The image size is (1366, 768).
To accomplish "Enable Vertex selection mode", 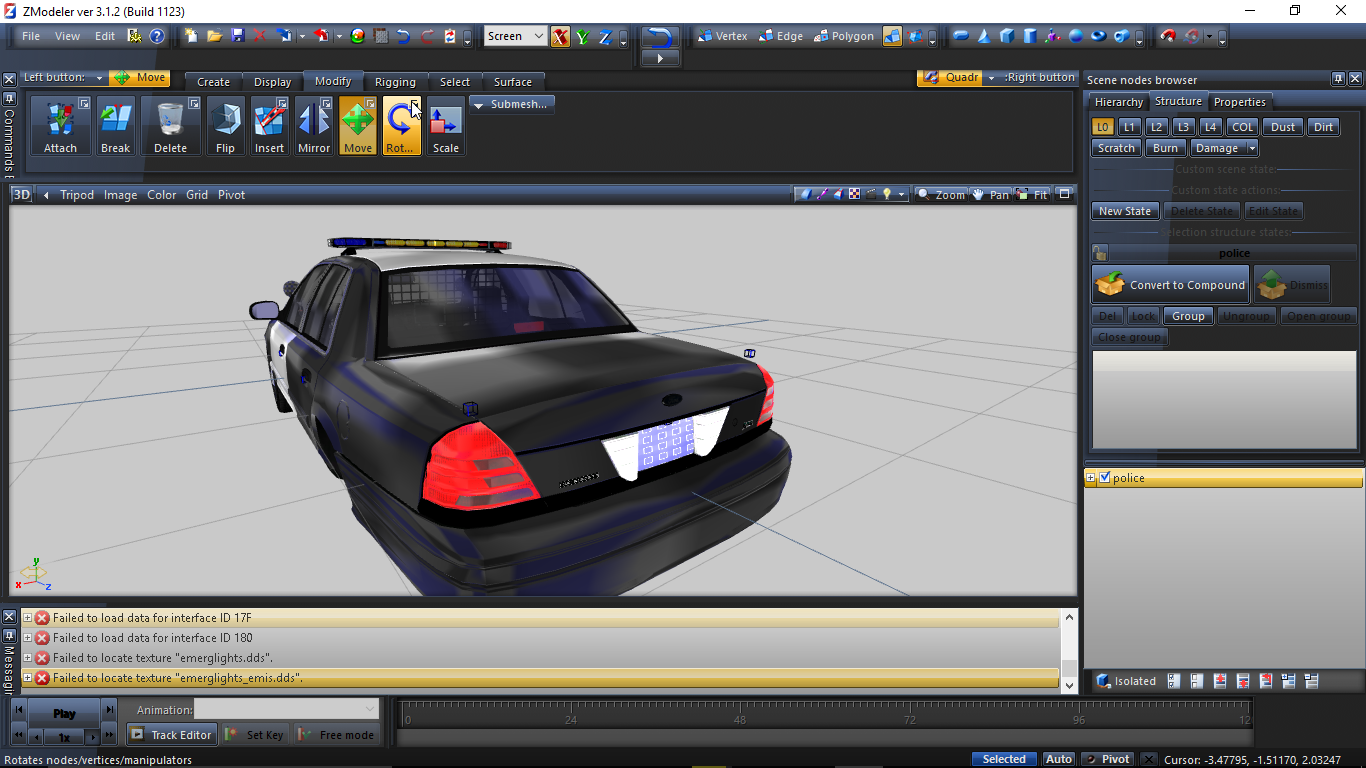I will click(721, 36).
